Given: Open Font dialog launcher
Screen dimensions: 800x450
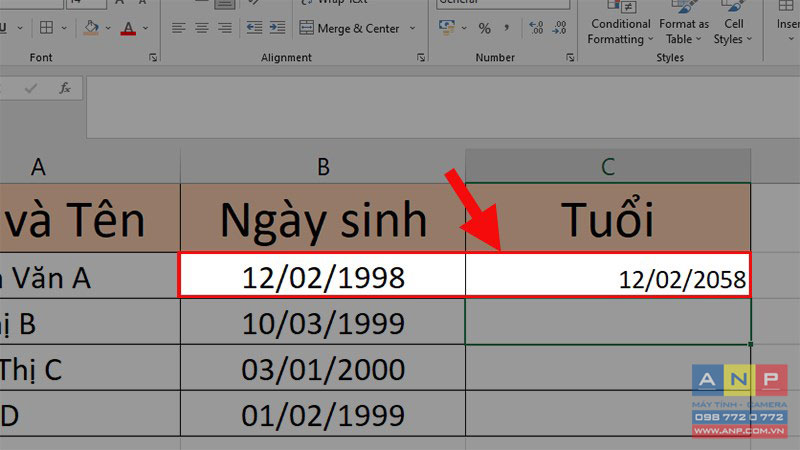Looking at the screenshot, I should (153, 58).
